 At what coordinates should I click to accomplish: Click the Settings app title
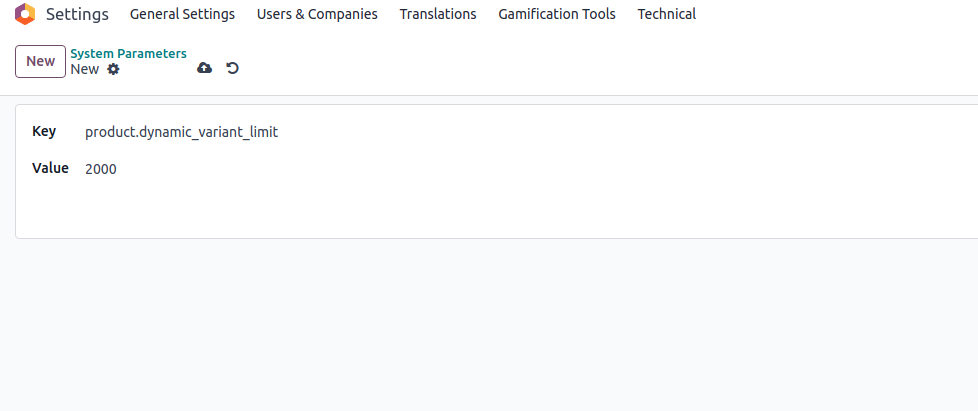tap(77, 14)
